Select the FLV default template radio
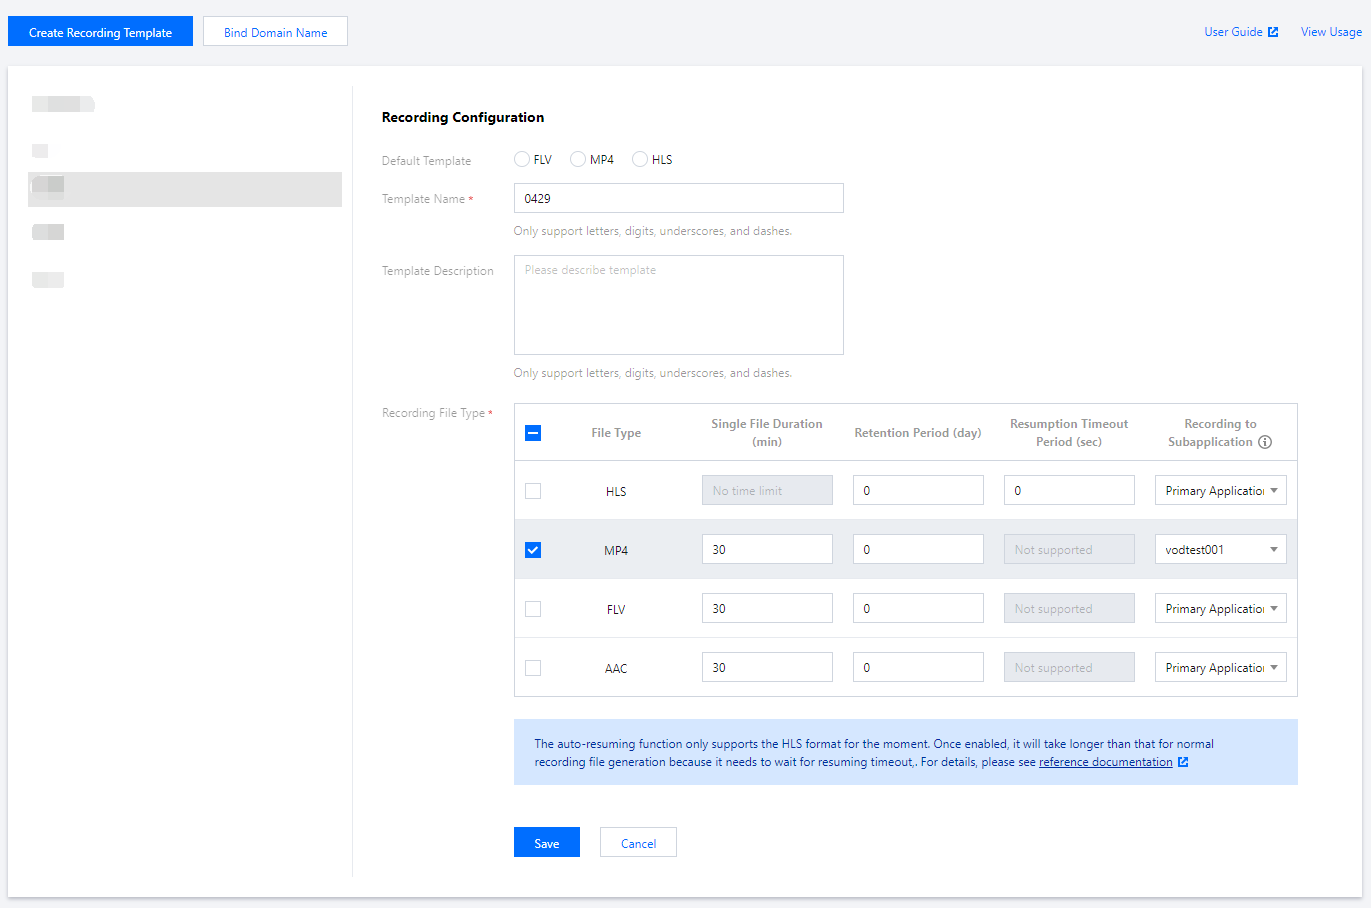 [522, 159]
